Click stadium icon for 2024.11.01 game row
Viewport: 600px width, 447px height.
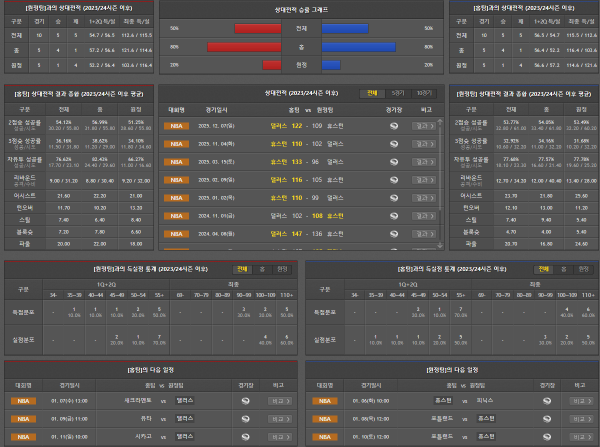point(393,215)
